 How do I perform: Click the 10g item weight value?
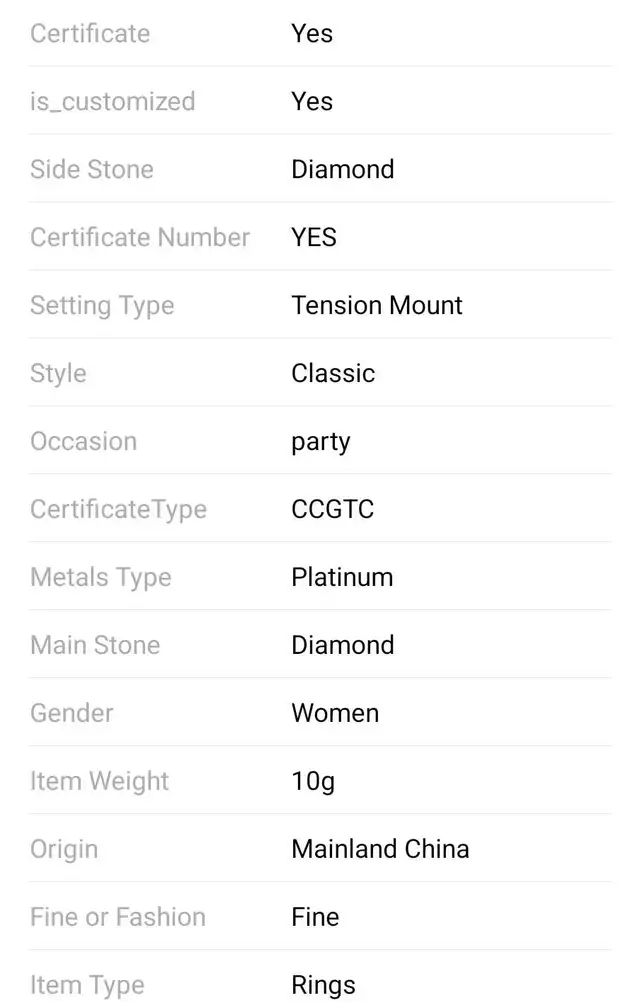(313, 782)
